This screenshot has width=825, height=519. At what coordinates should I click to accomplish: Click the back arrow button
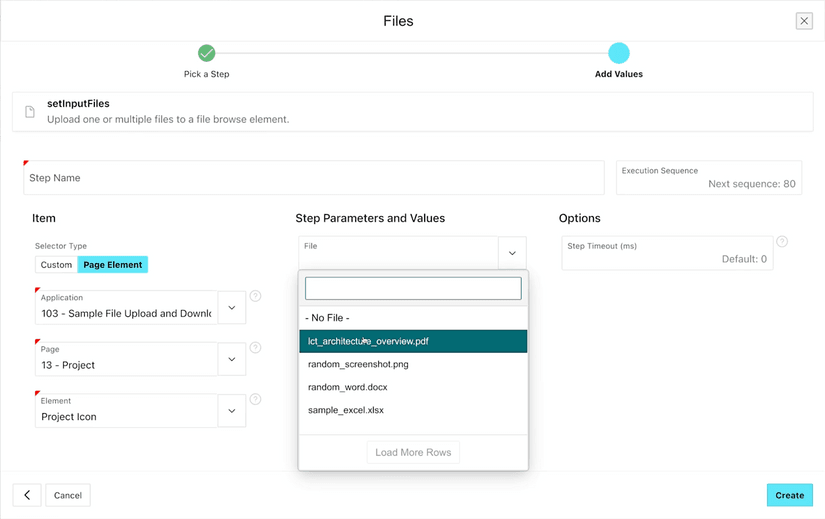click(x=27, y=495)
